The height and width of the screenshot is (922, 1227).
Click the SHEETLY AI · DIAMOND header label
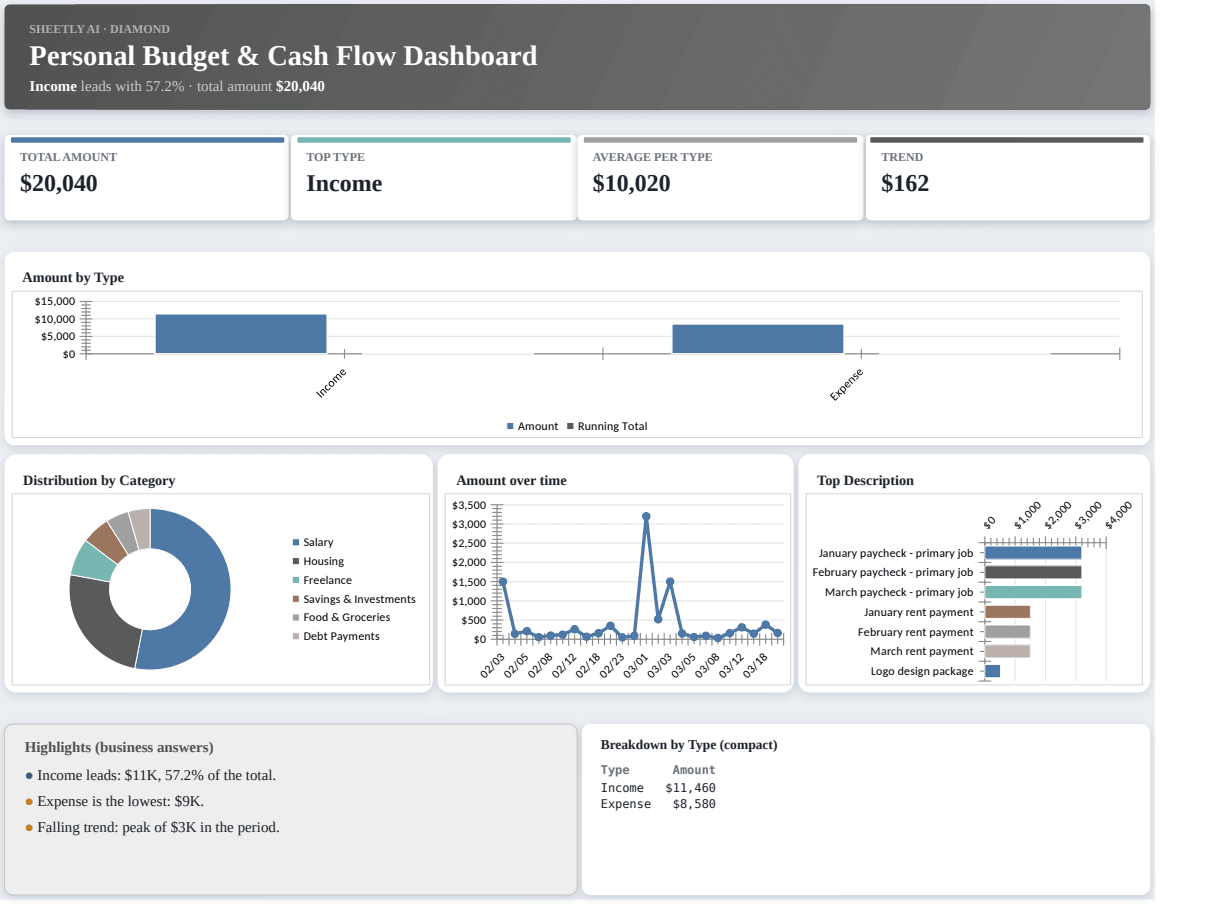(x=99, y=29)
